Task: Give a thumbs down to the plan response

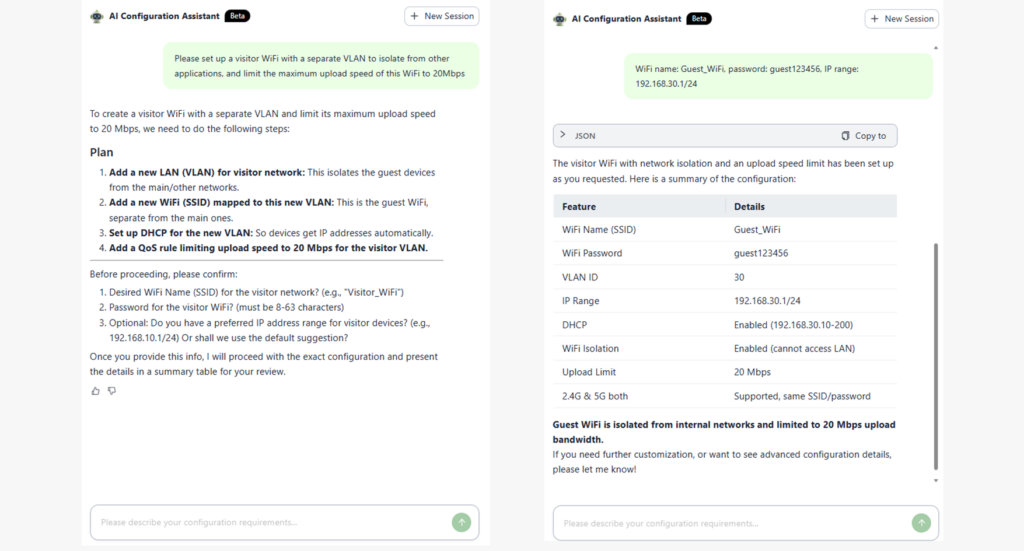Action: click(x=112, y=391)
